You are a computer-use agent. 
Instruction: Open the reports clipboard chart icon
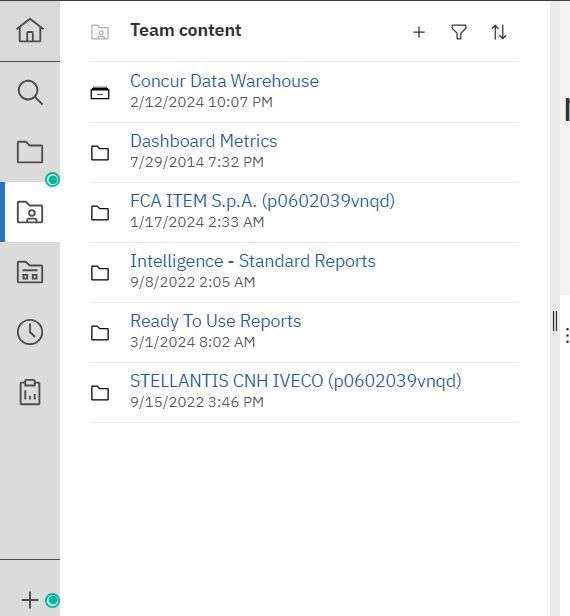pos(30,392)
